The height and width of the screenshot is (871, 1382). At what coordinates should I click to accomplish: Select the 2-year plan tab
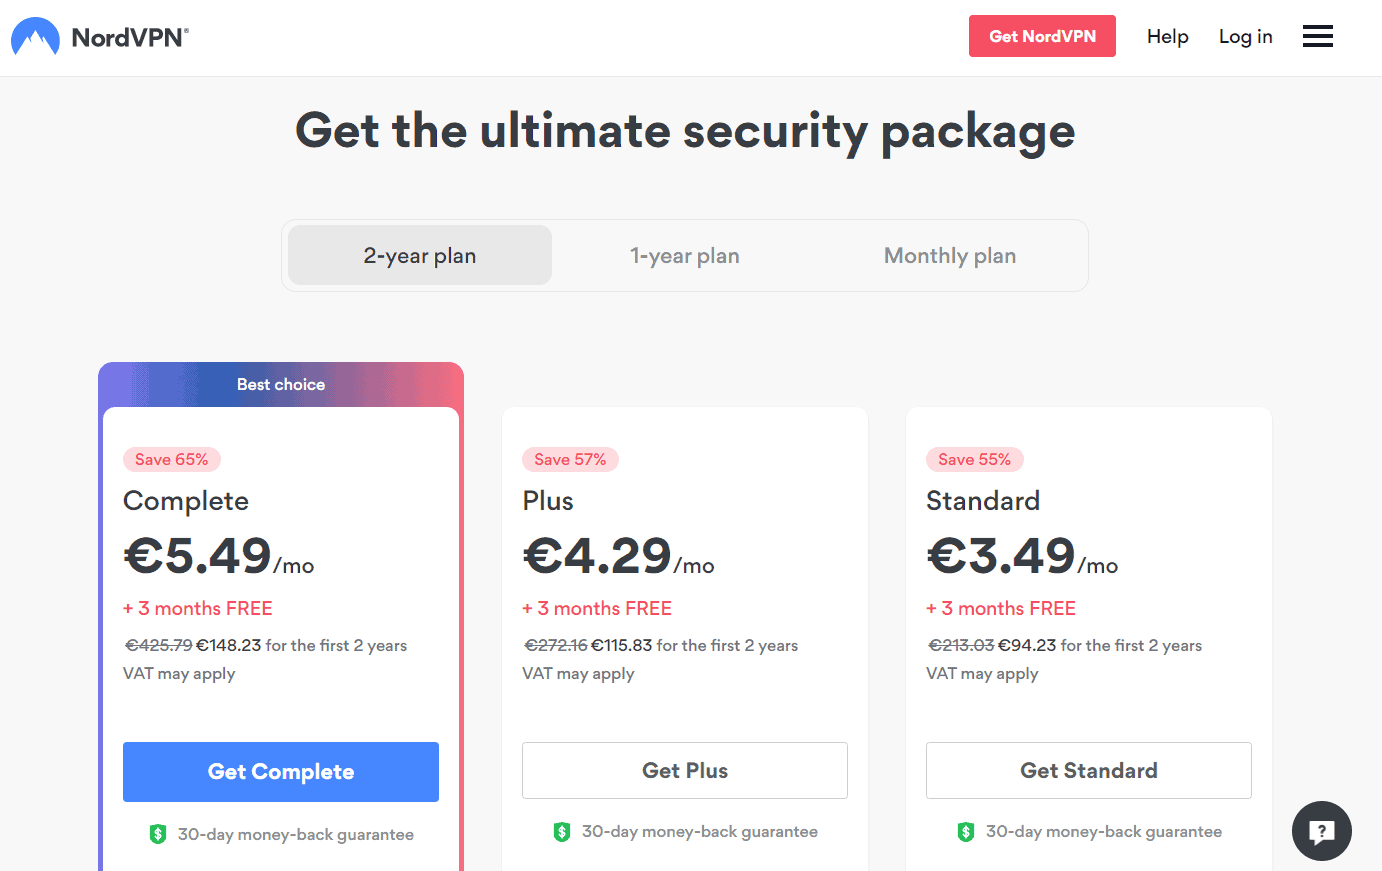(x=420, y=256)
